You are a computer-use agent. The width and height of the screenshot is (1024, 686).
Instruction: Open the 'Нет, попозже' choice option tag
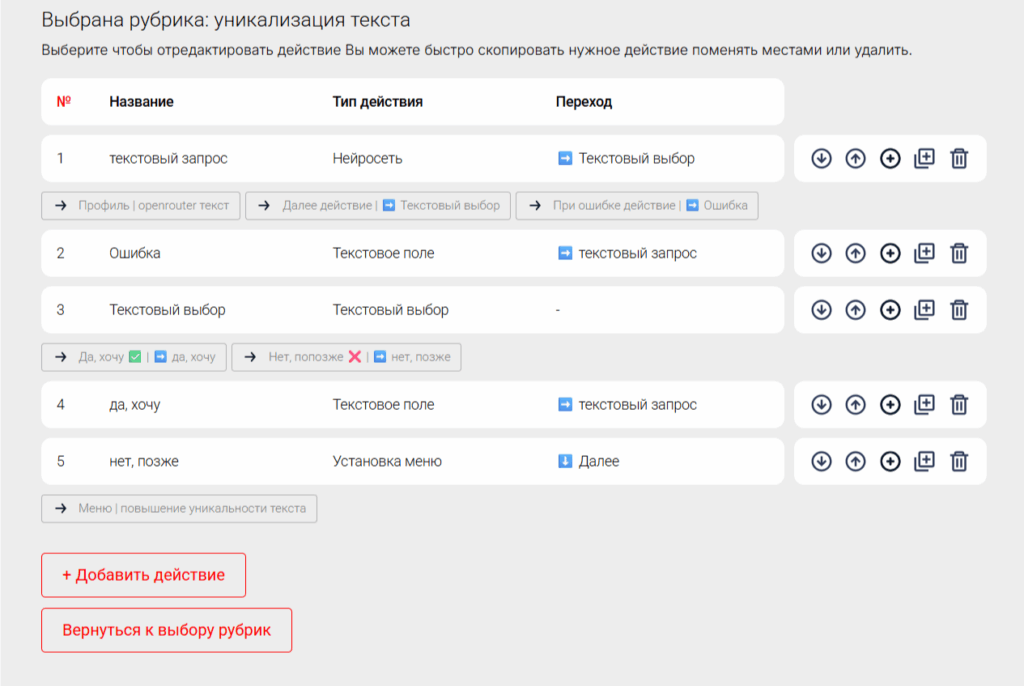point(346,357)
